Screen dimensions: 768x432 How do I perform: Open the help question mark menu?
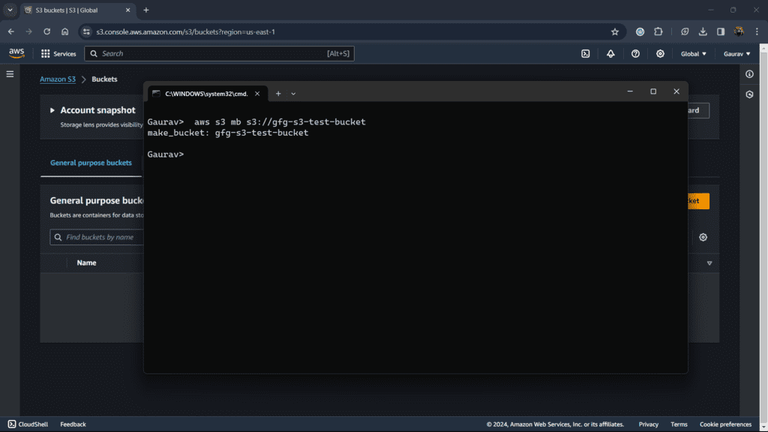click(635, 54)
